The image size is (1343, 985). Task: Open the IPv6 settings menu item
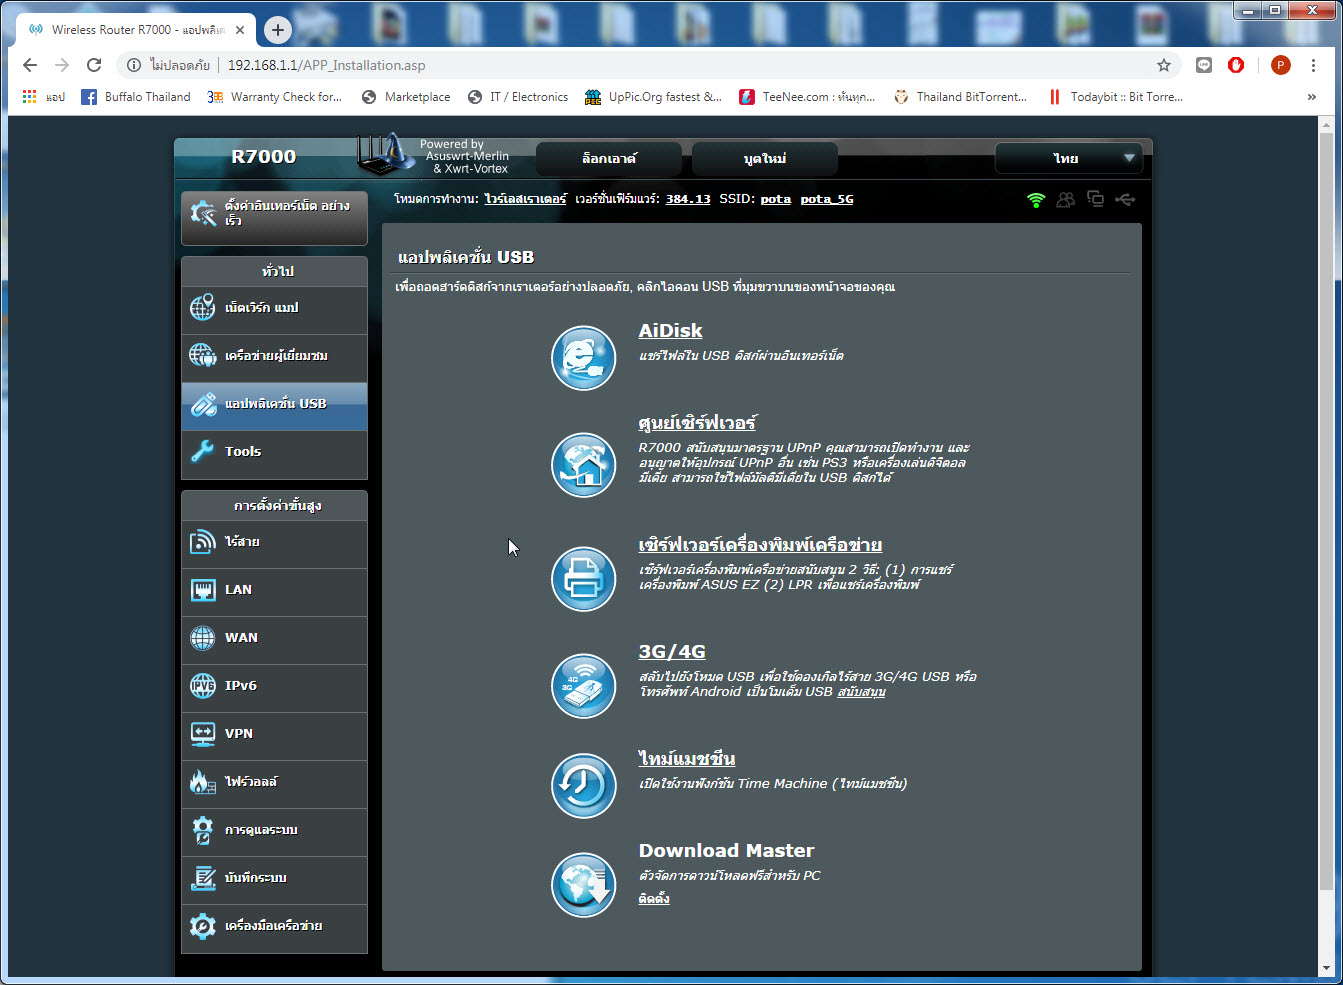click(274, 686)
